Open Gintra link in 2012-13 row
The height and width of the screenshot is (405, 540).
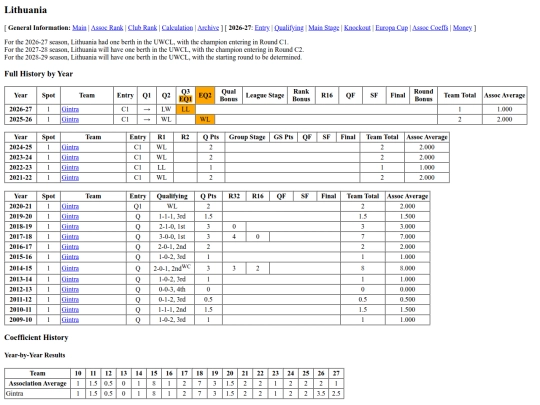(x=70, y=290)
